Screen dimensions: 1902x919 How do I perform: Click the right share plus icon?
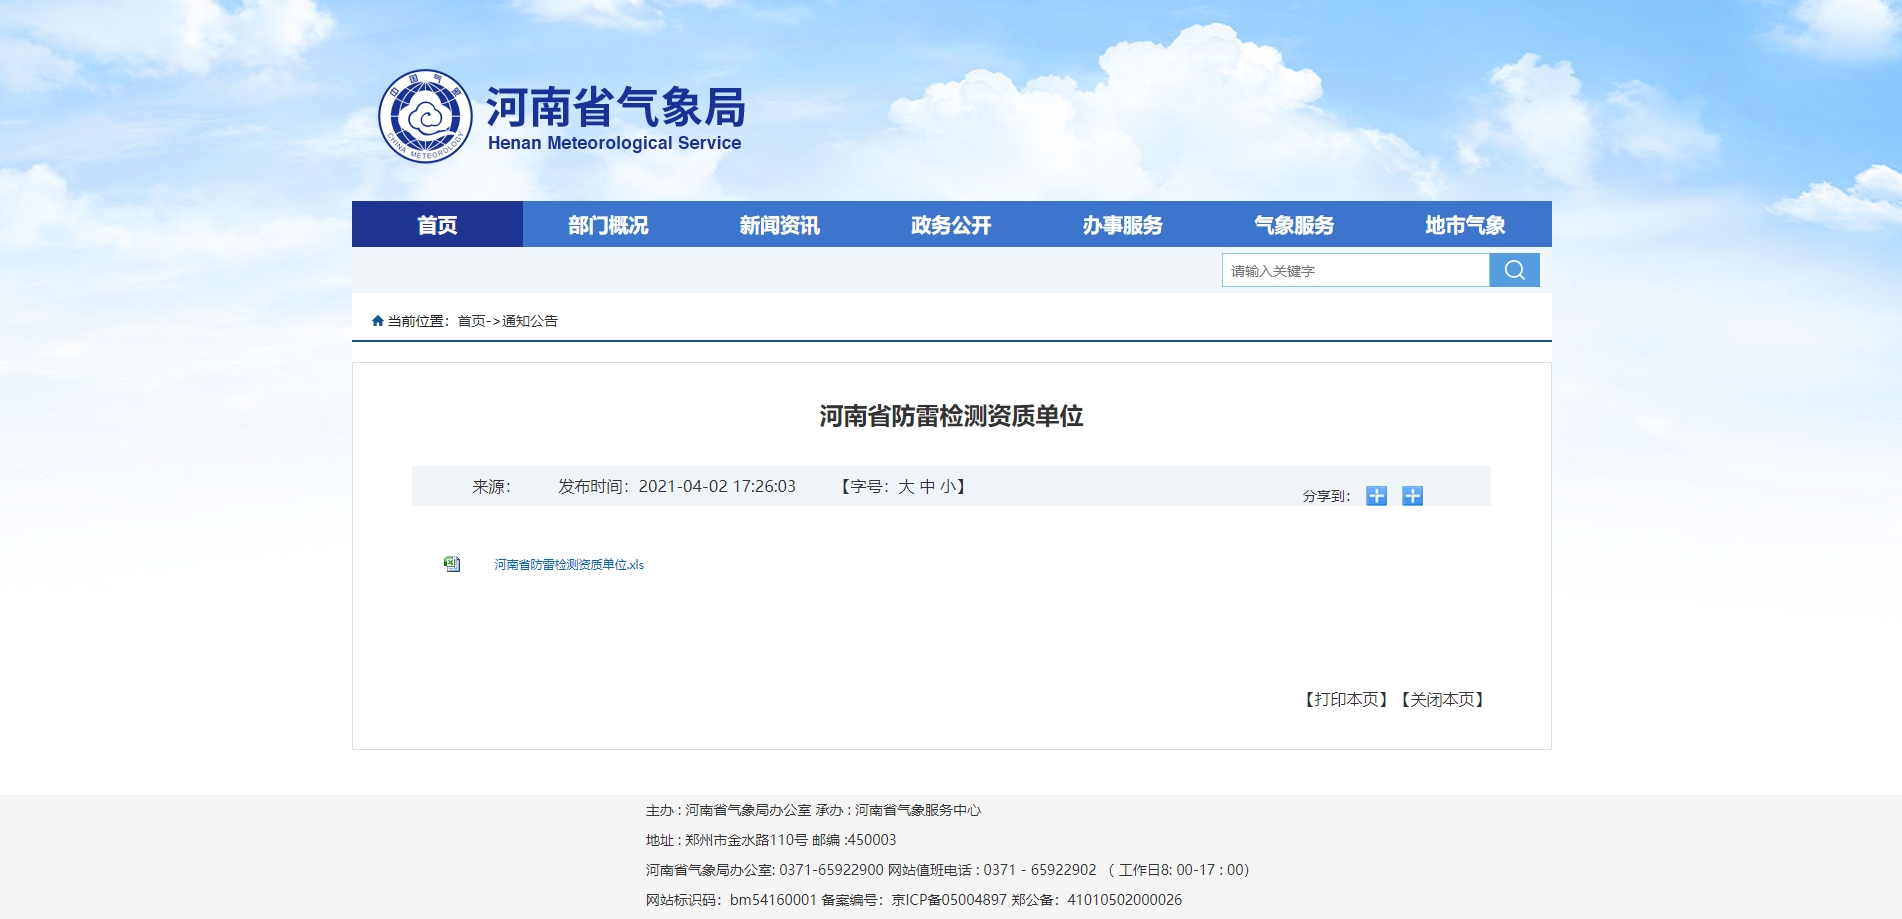1412,496
